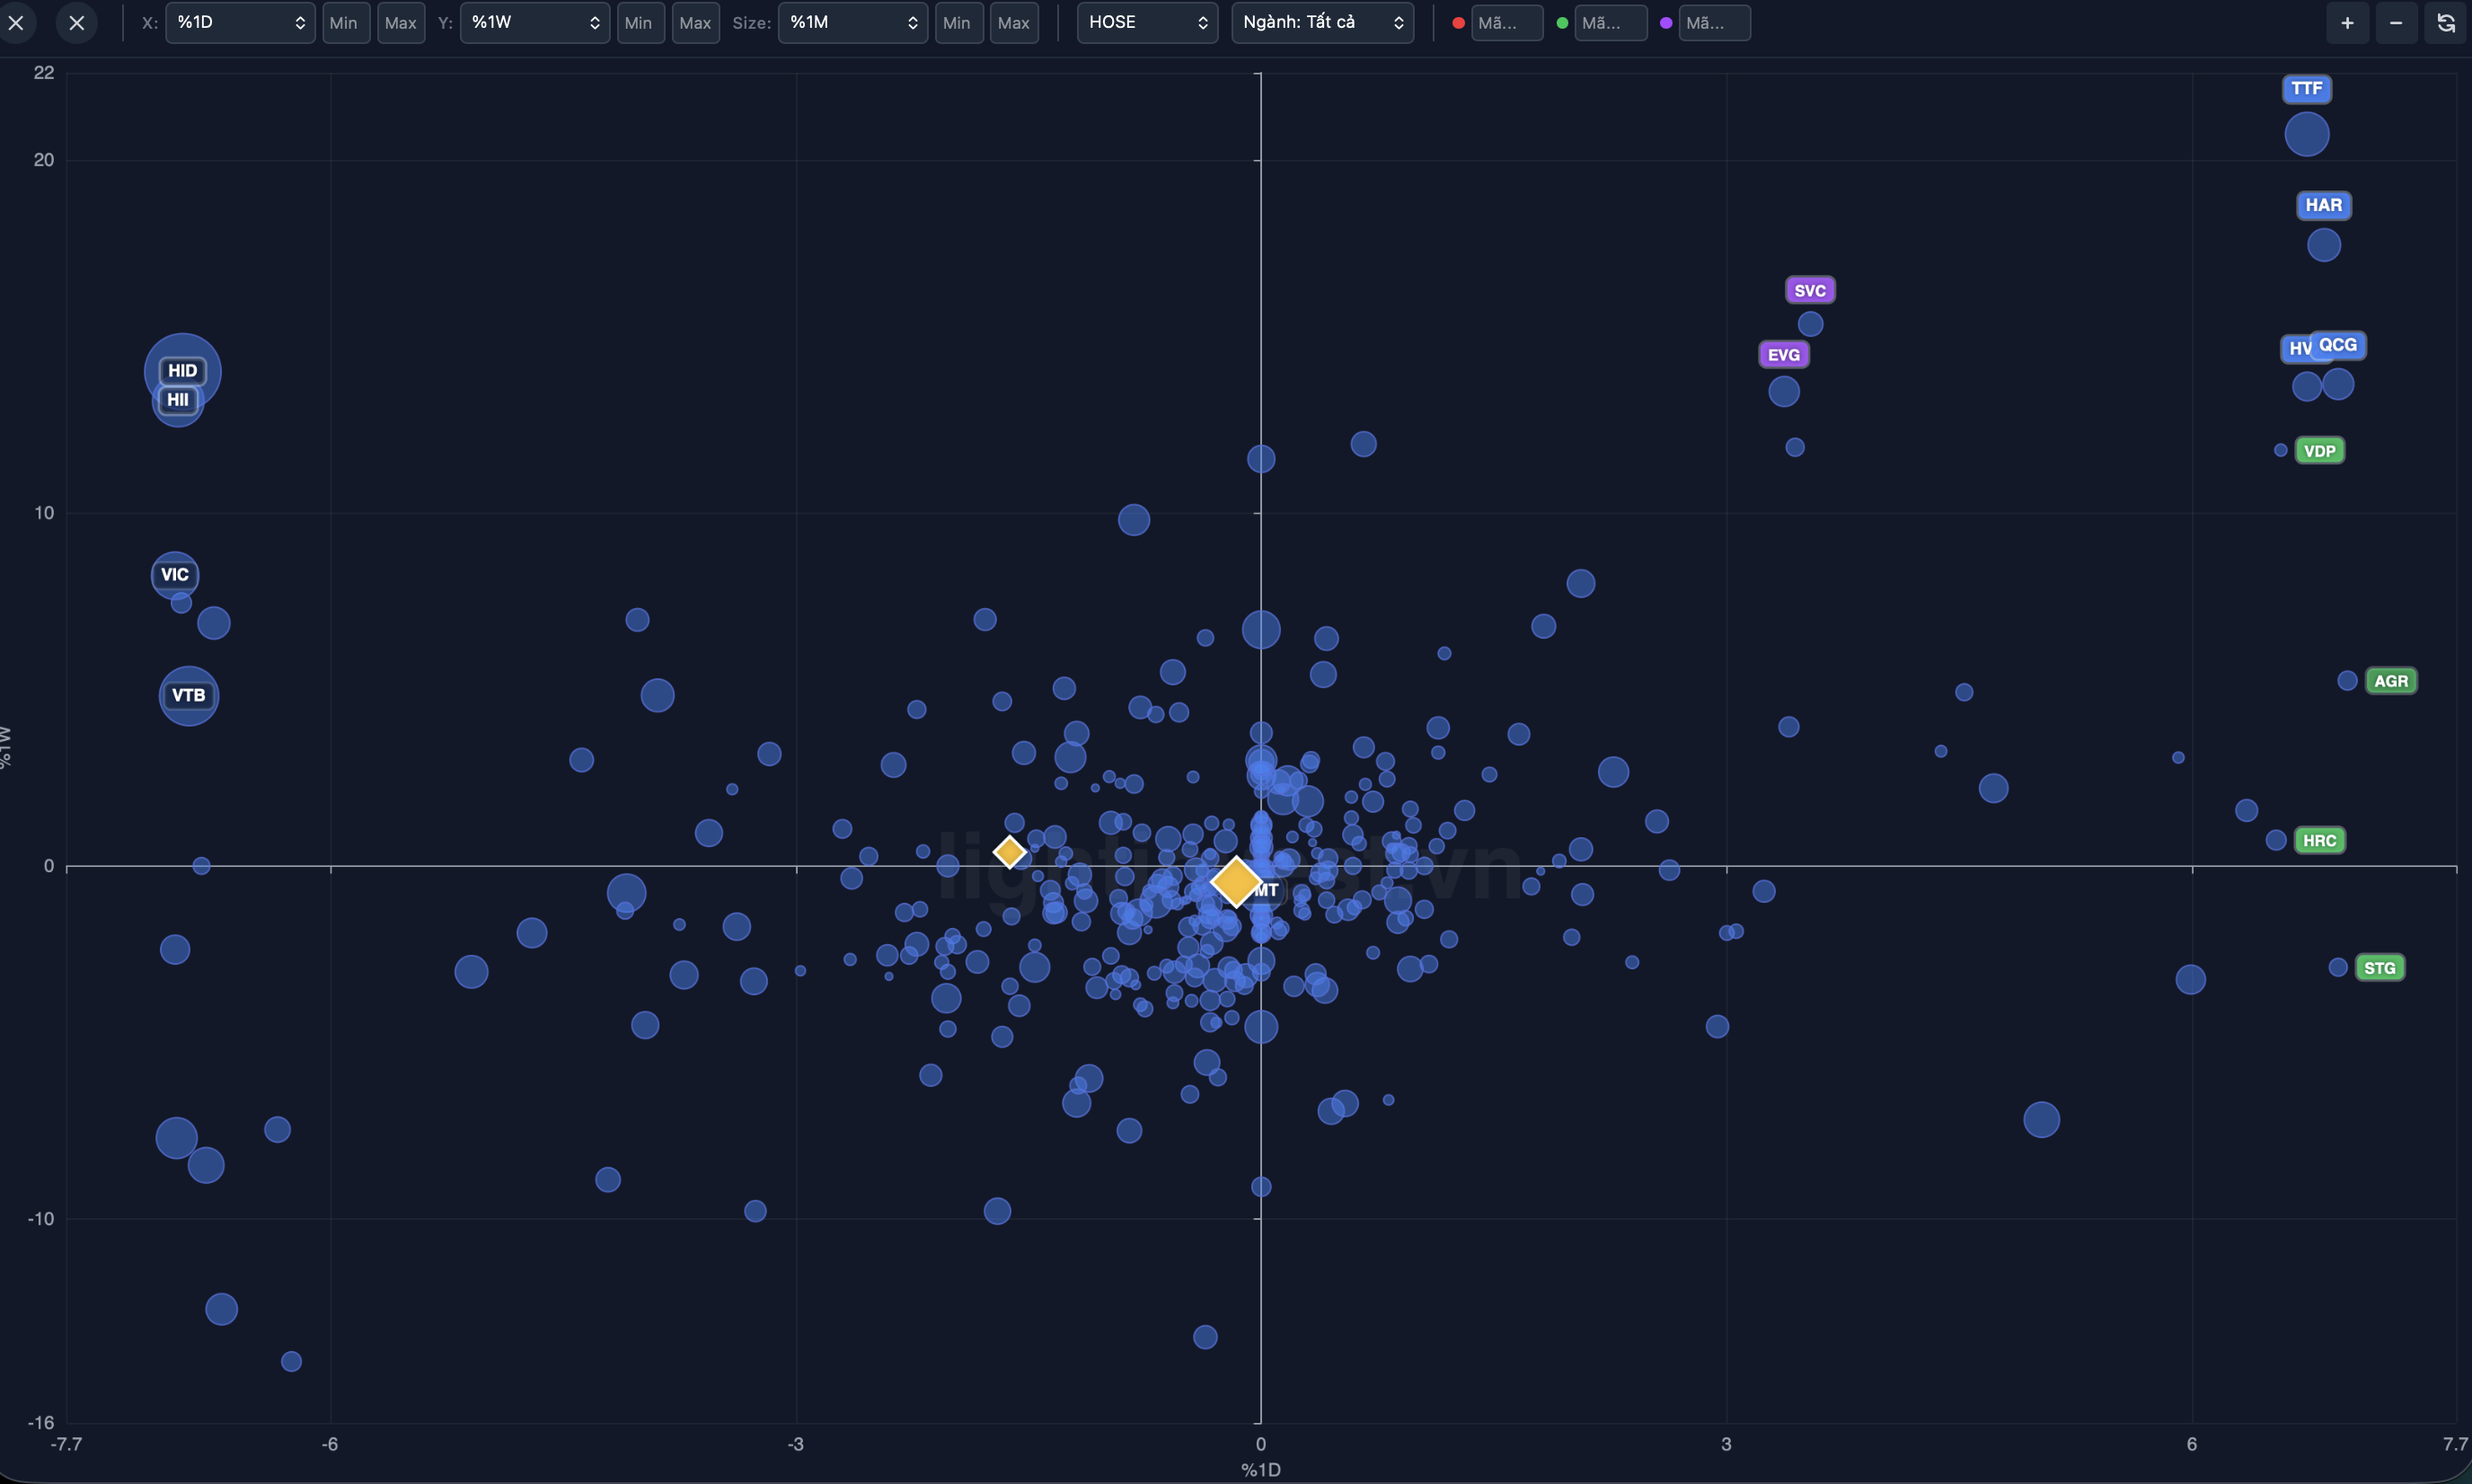Click the stepper chevrons on the %1D selector
Viewport: 2472px width, 1484px height.
click(x=300, y=22)
